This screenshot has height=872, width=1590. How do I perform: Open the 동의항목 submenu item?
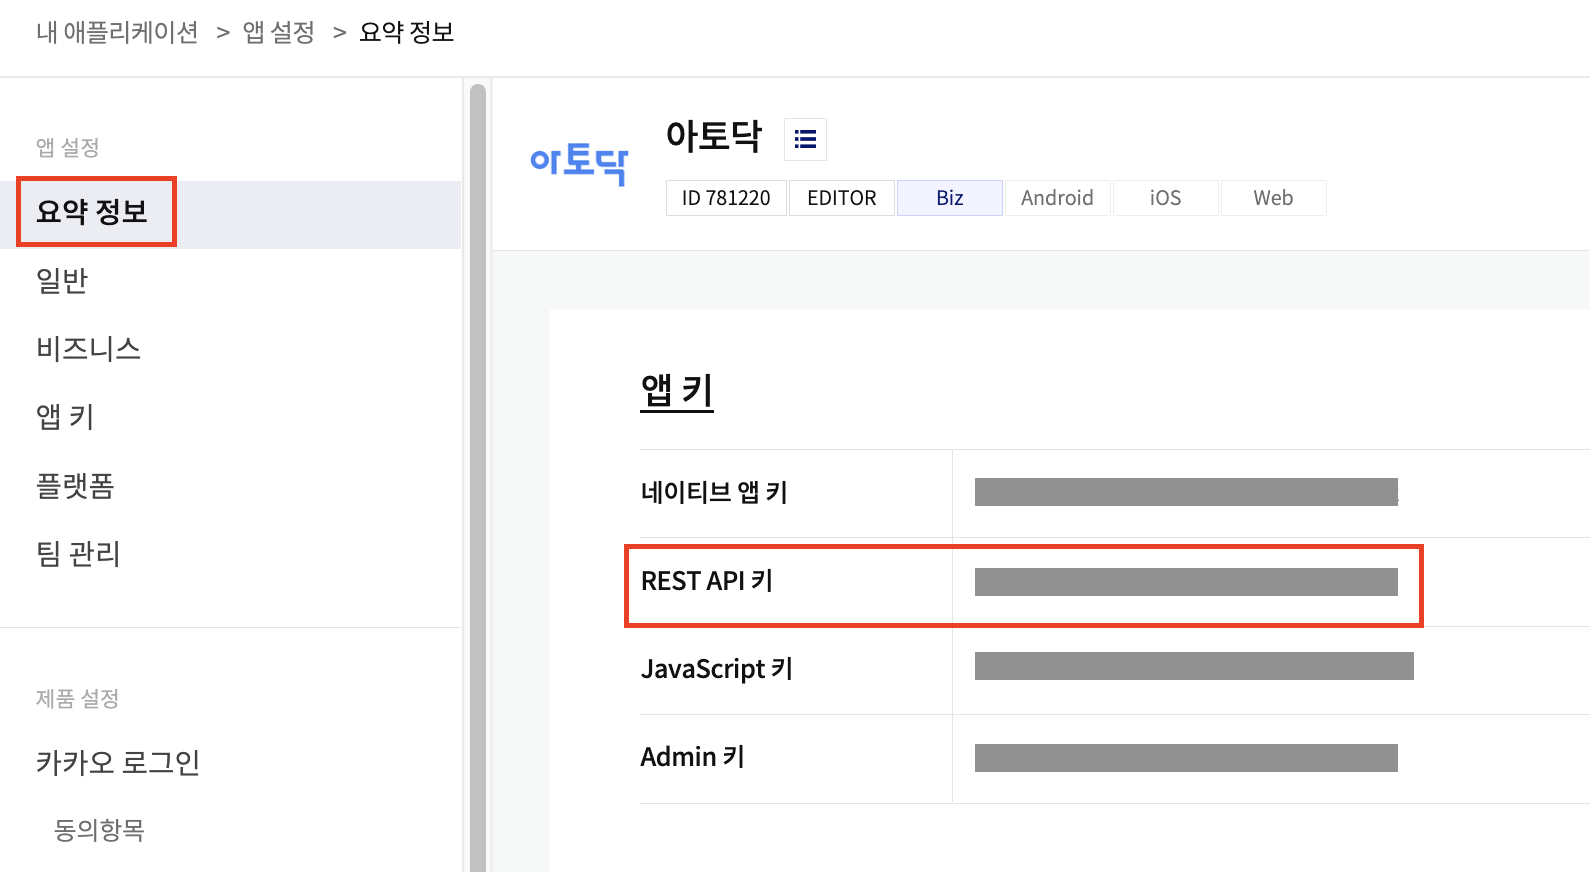99,830
